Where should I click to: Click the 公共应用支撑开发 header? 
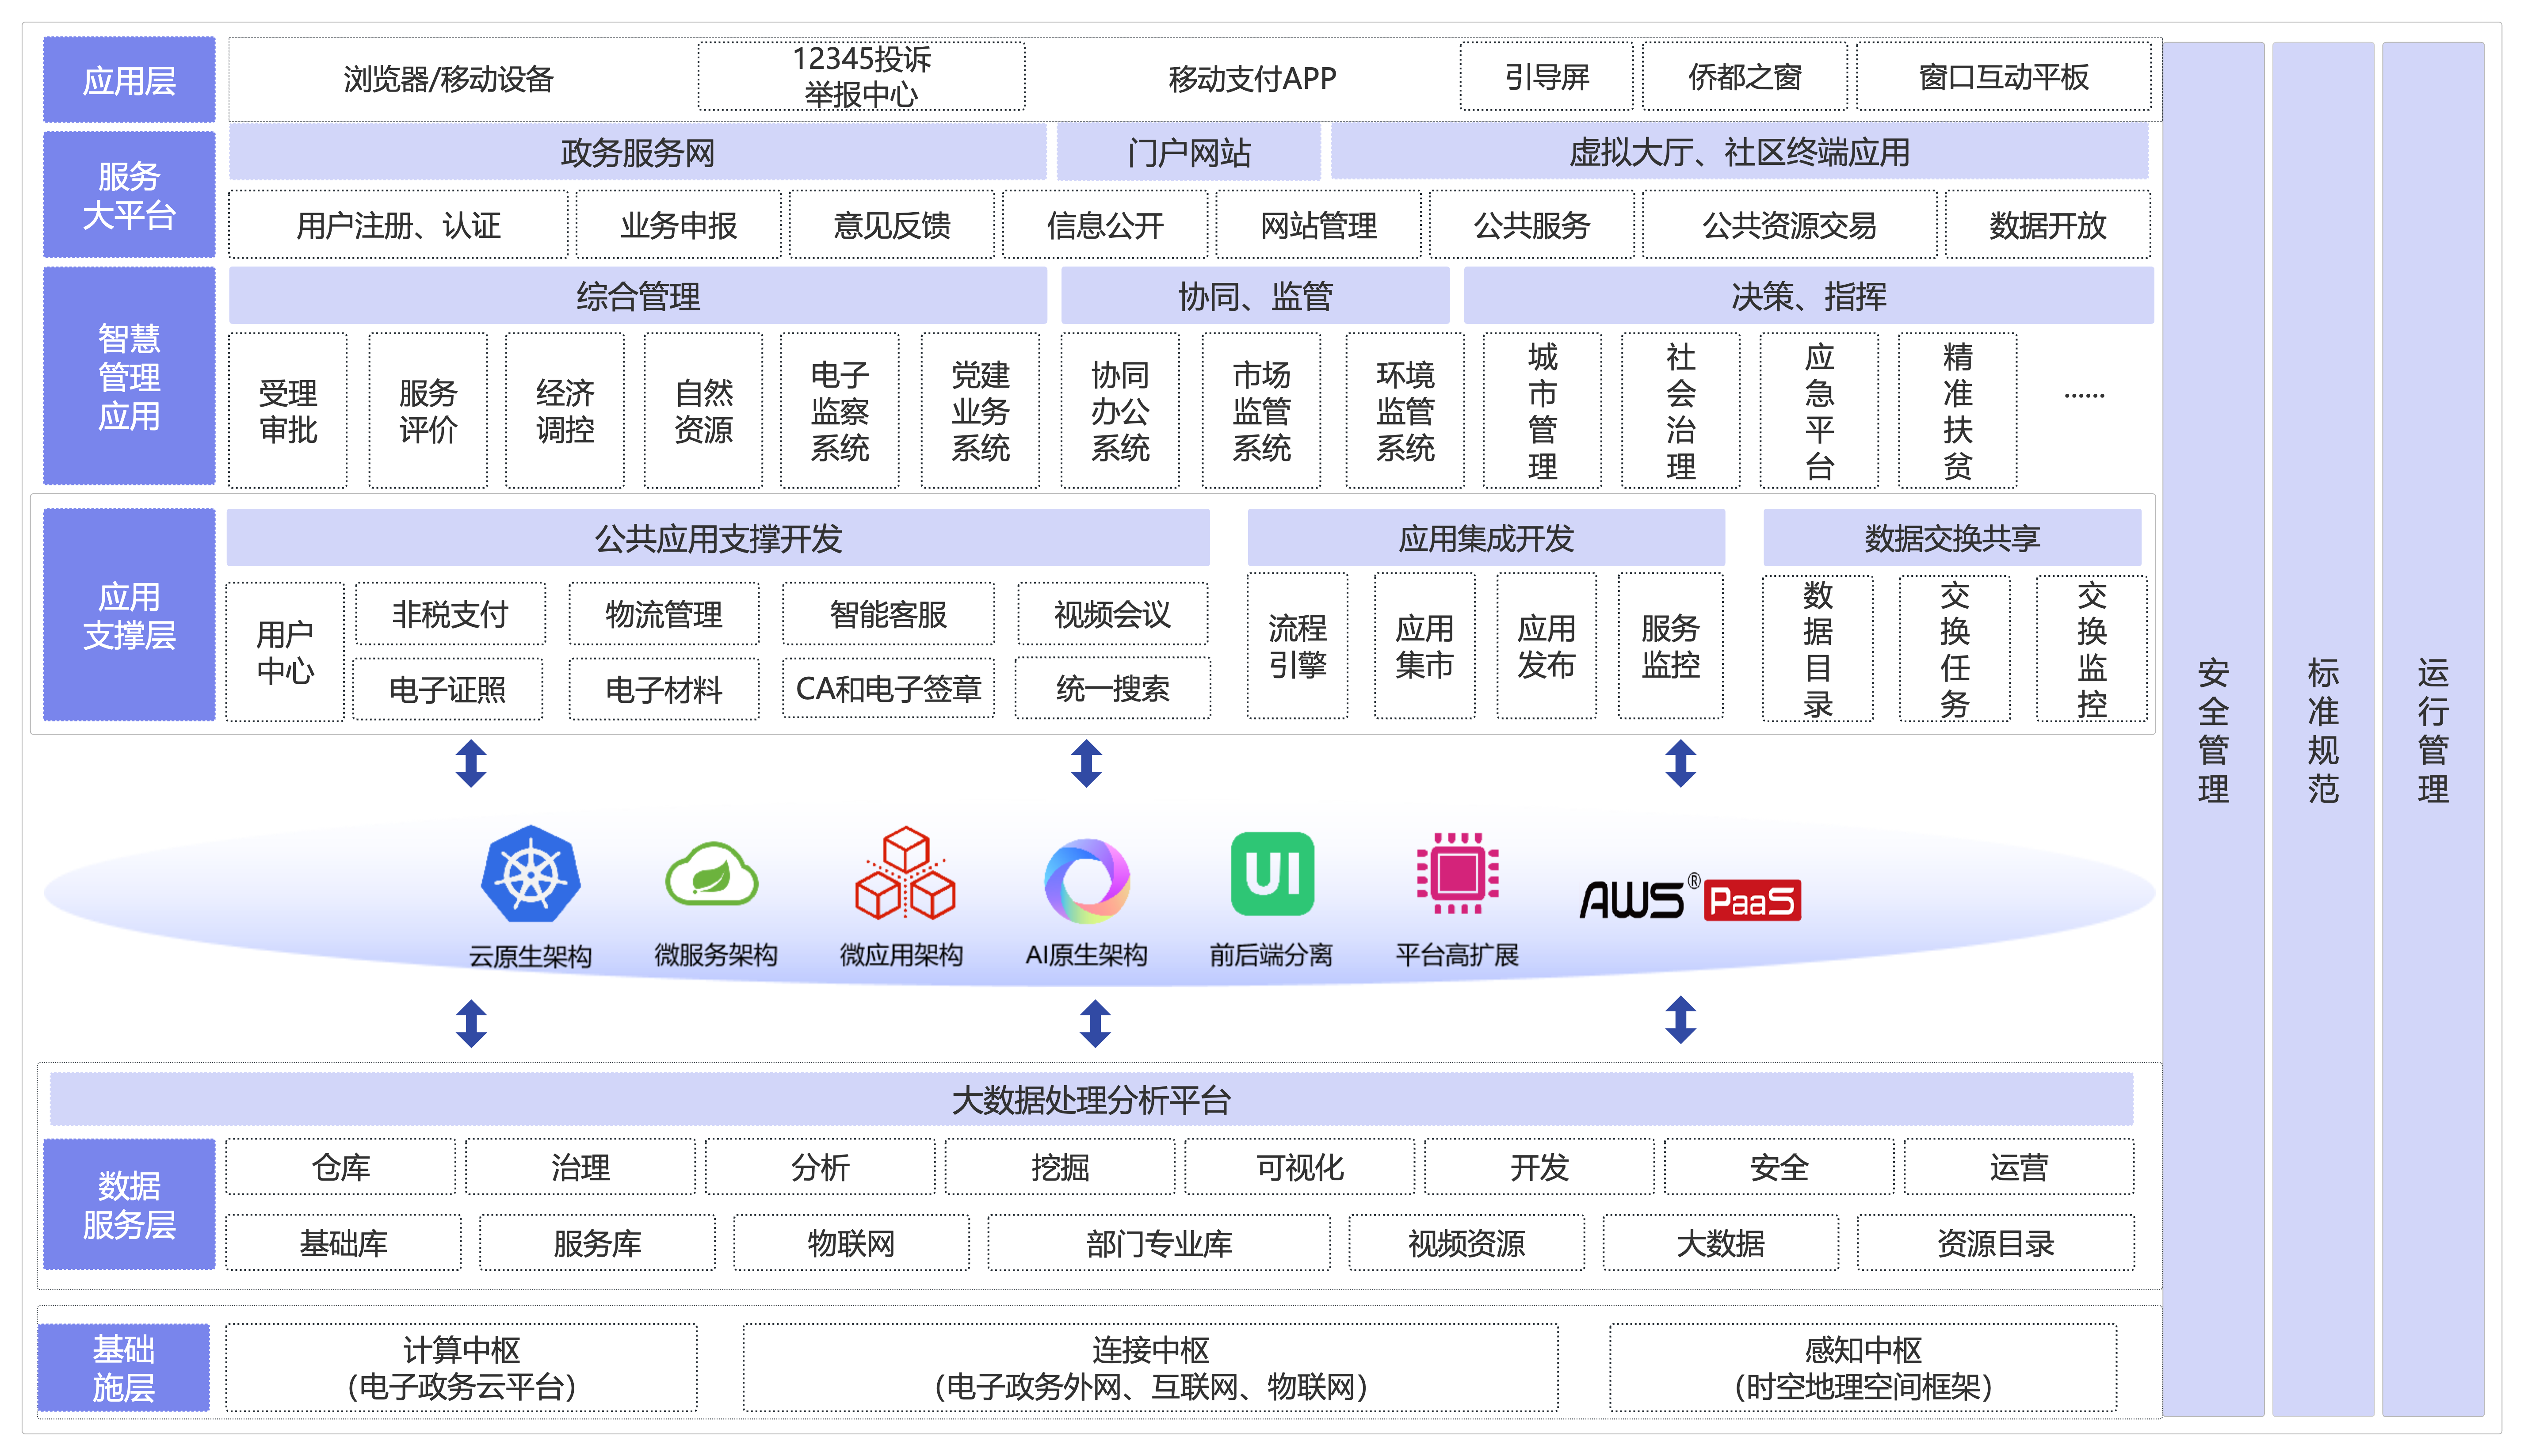coord(718,538)
